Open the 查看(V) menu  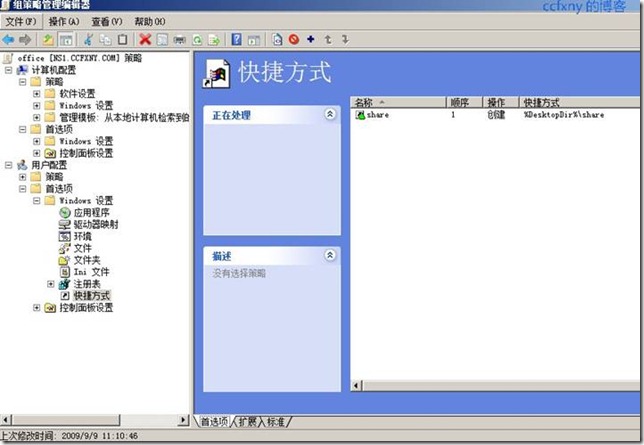click(107, 21)
